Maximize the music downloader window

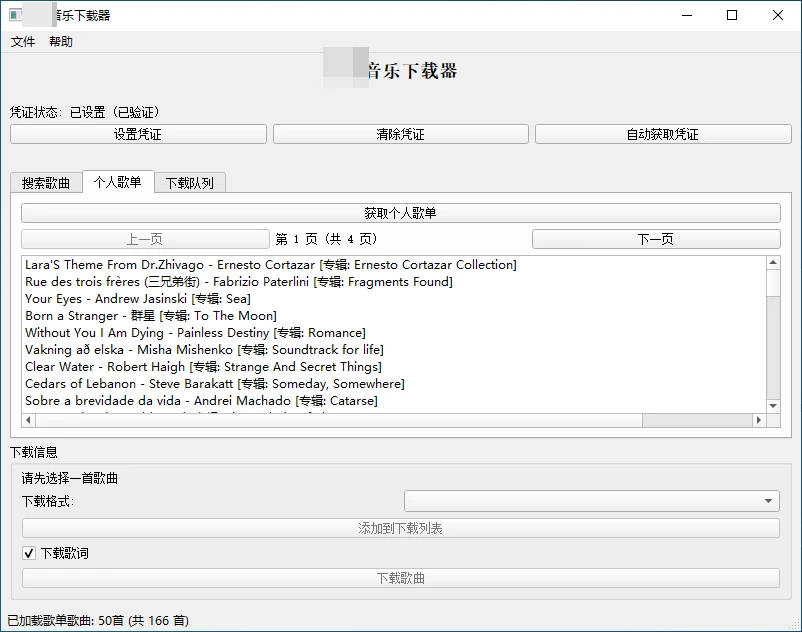tap(732, 15)
